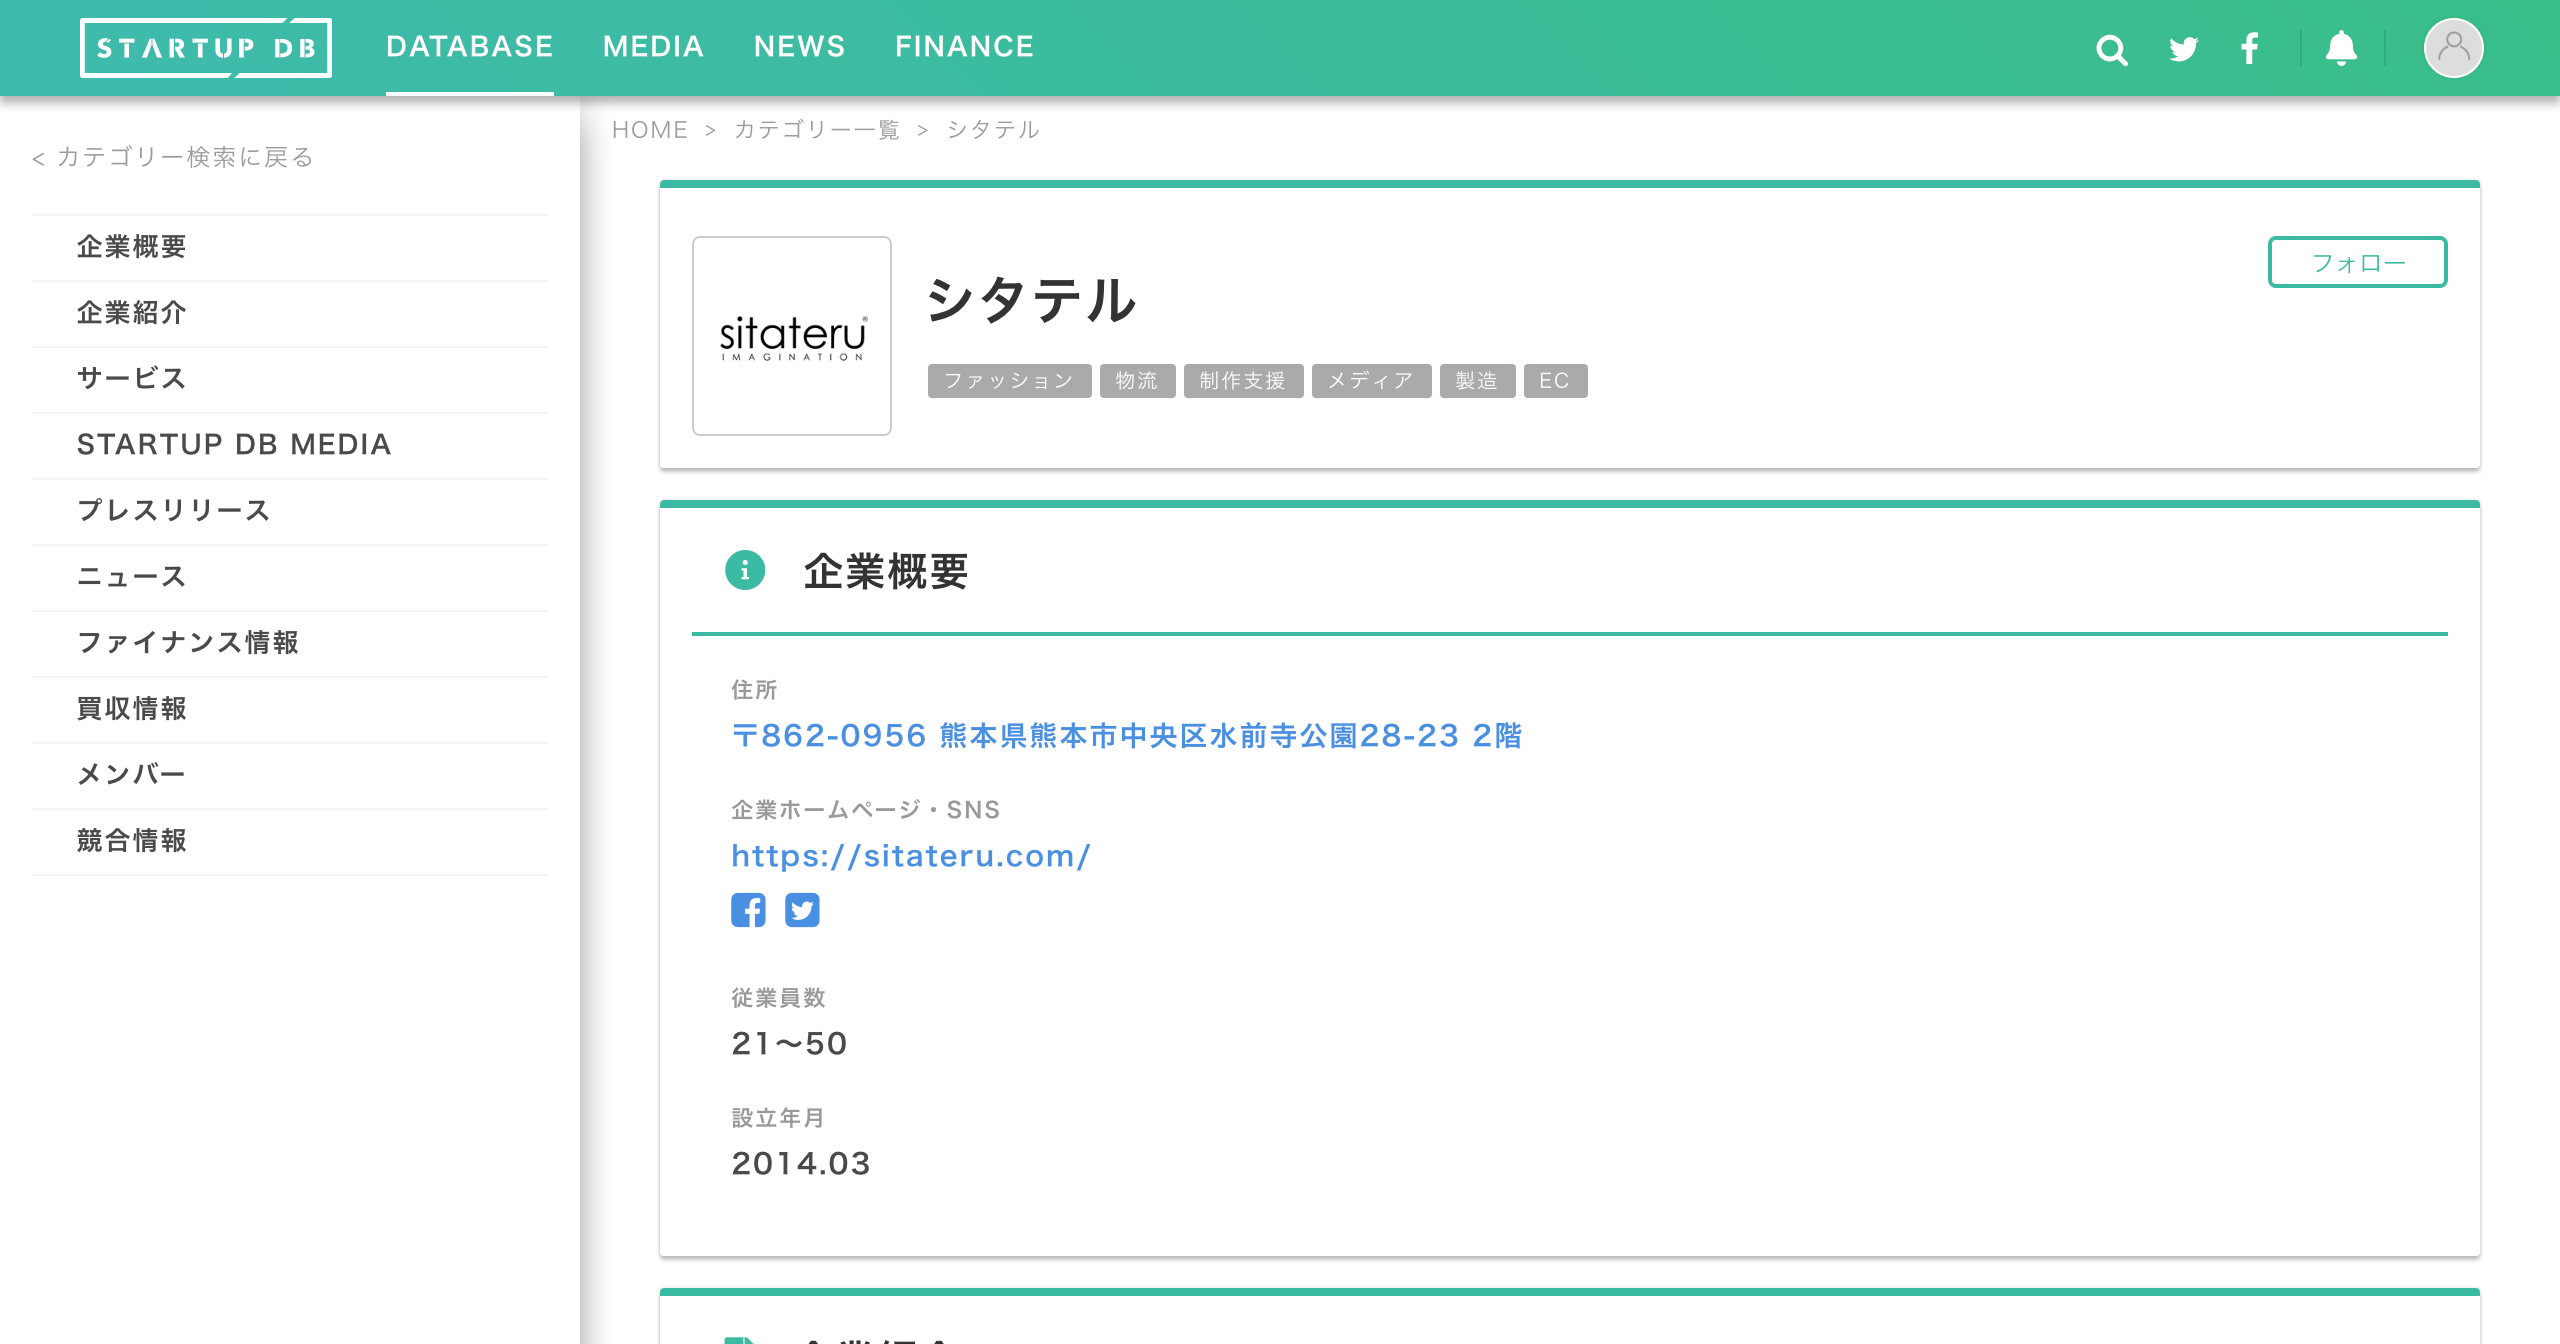Click the company address link
The image size is (2560, 1344).
pos(1126,736)
